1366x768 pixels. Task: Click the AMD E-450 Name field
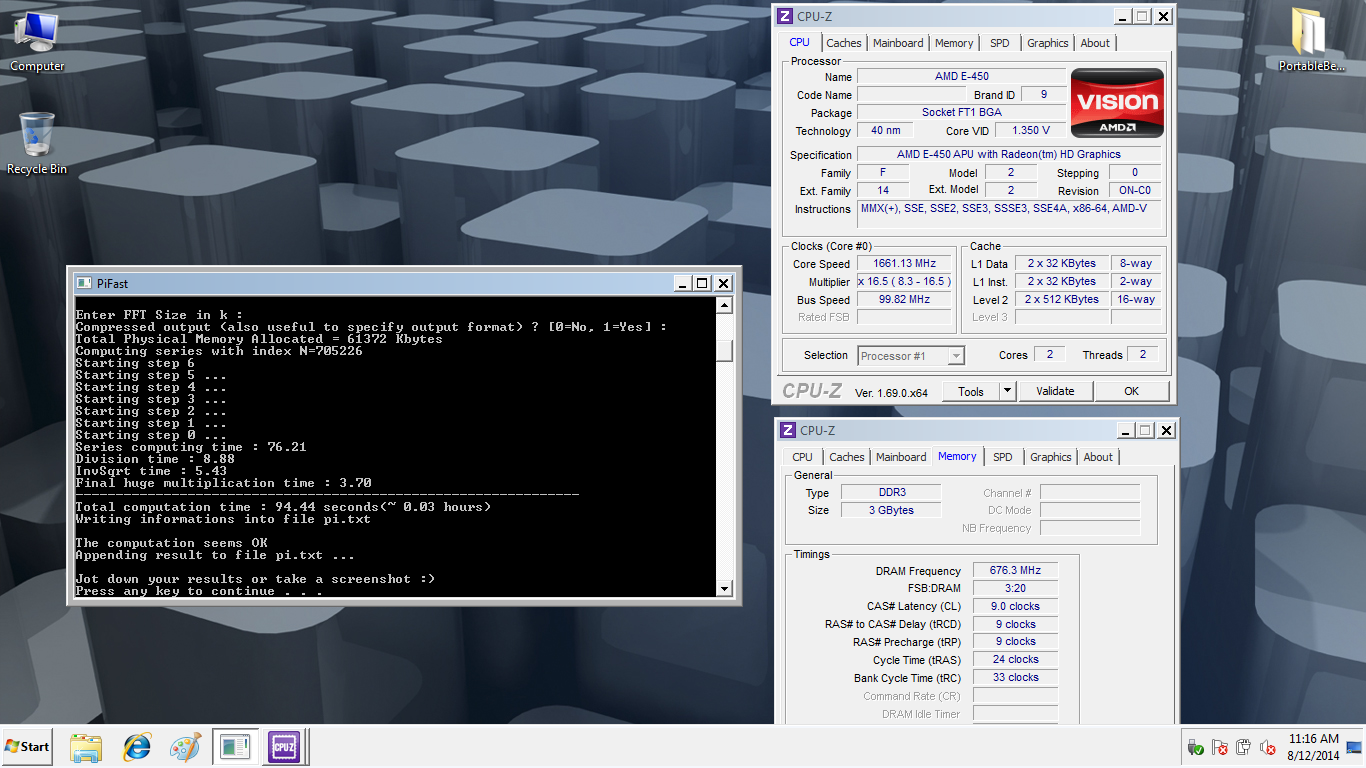point(960,77)
